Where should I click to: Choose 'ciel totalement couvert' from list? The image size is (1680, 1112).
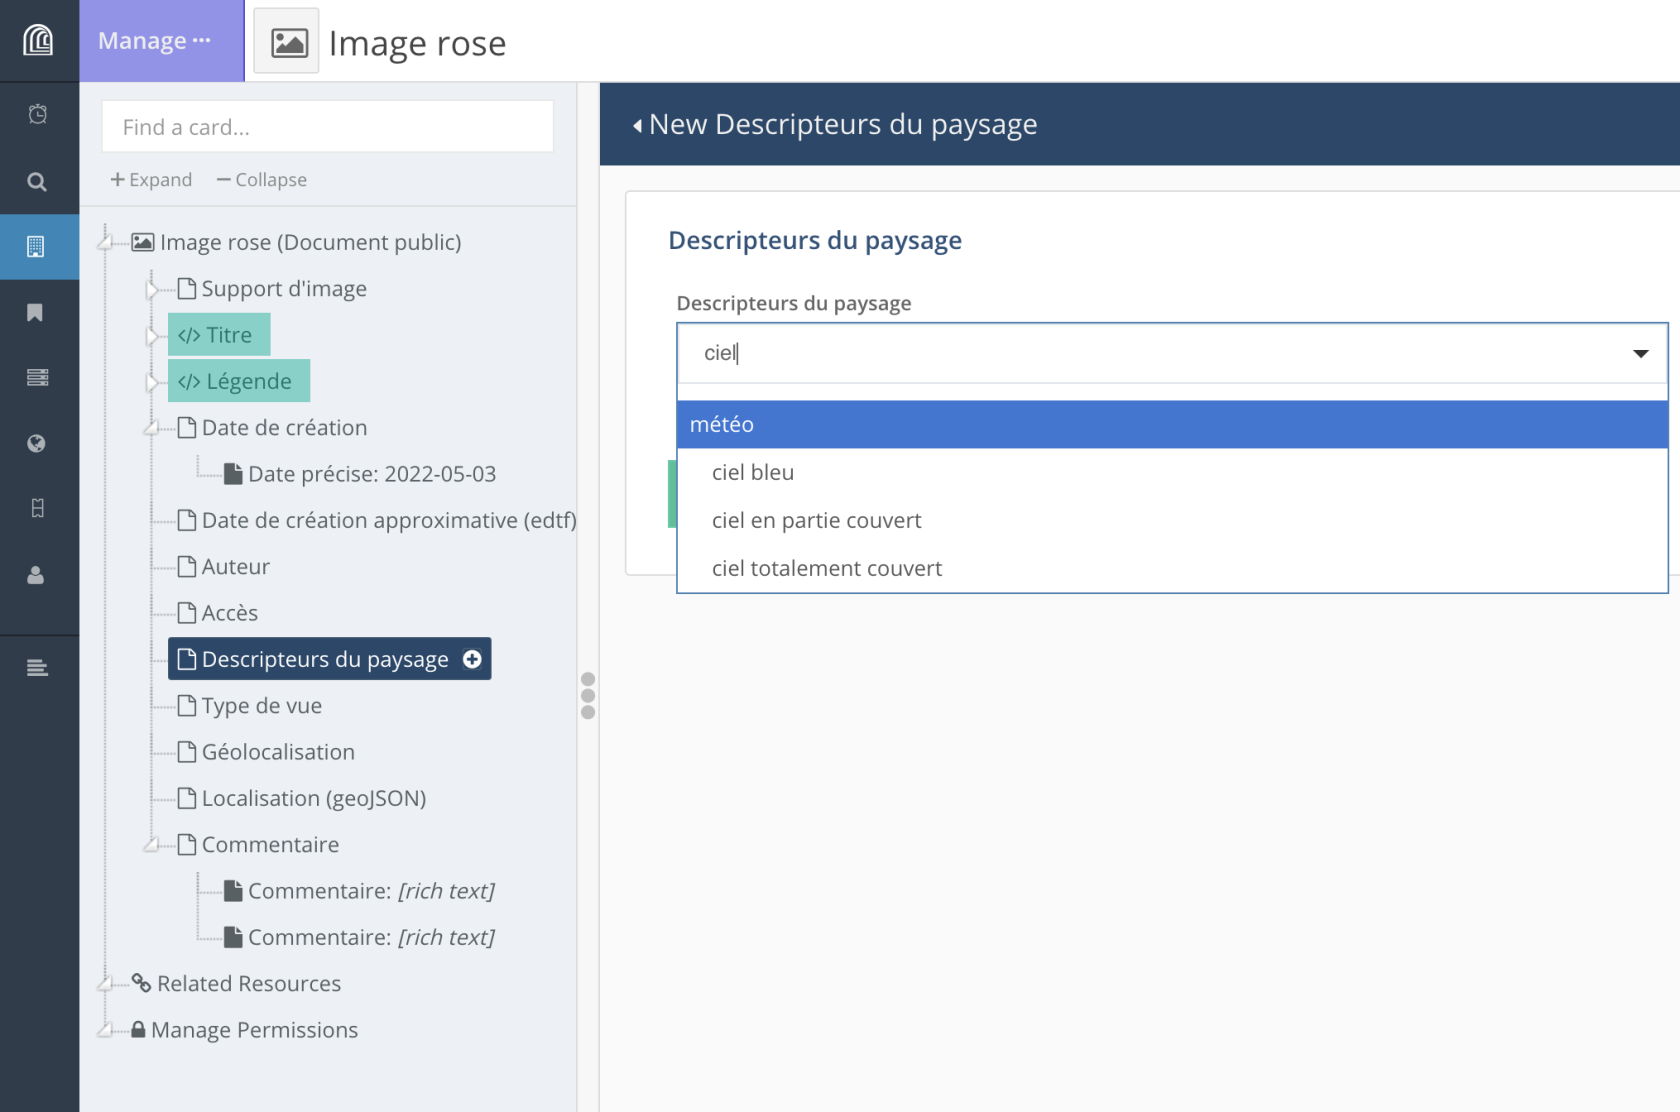pyautogui.click(x=827, y=568)
